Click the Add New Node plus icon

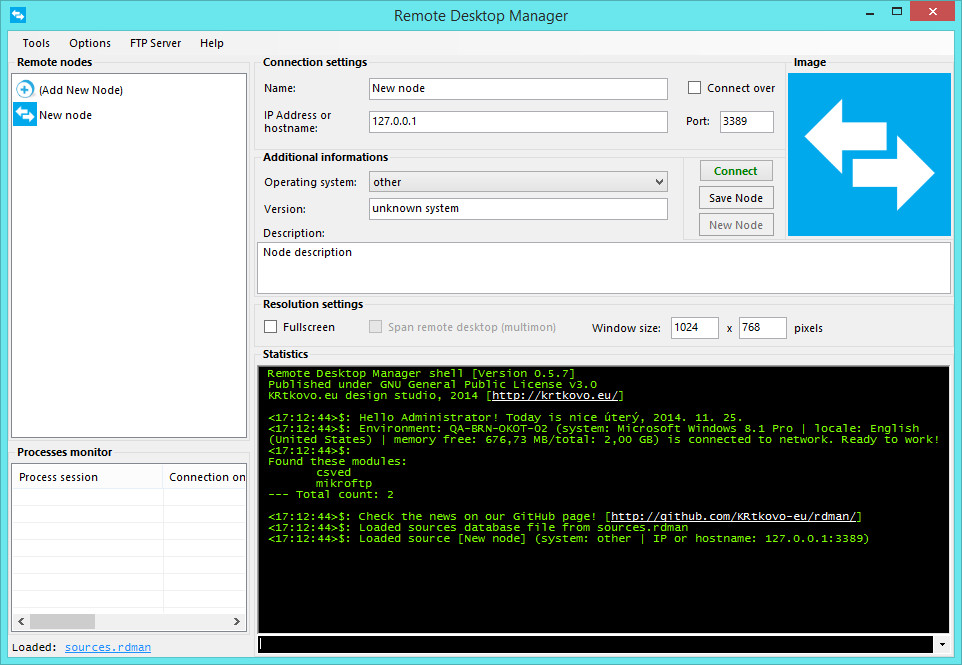(x=25, y=90)
